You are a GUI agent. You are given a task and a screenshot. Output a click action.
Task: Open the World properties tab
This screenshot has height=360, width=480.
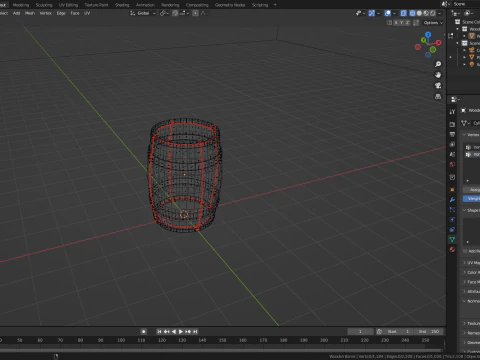pos(452,164)
